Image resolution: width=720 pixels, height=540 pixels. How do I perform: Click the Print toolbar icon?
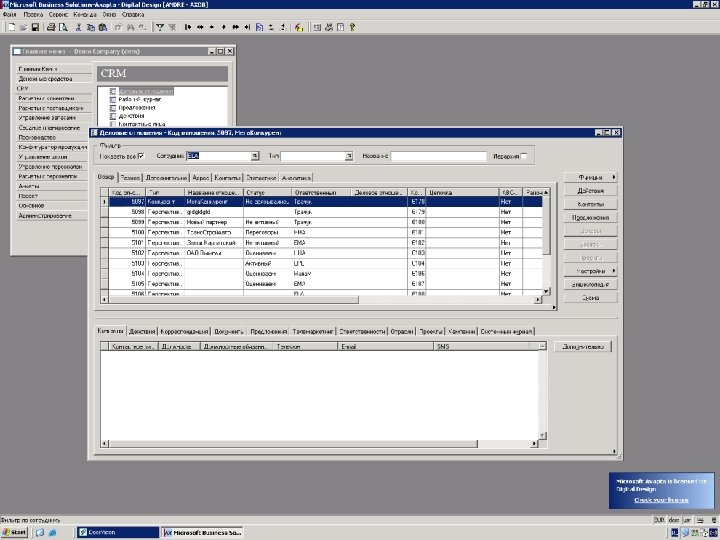[x=51, y=27]
